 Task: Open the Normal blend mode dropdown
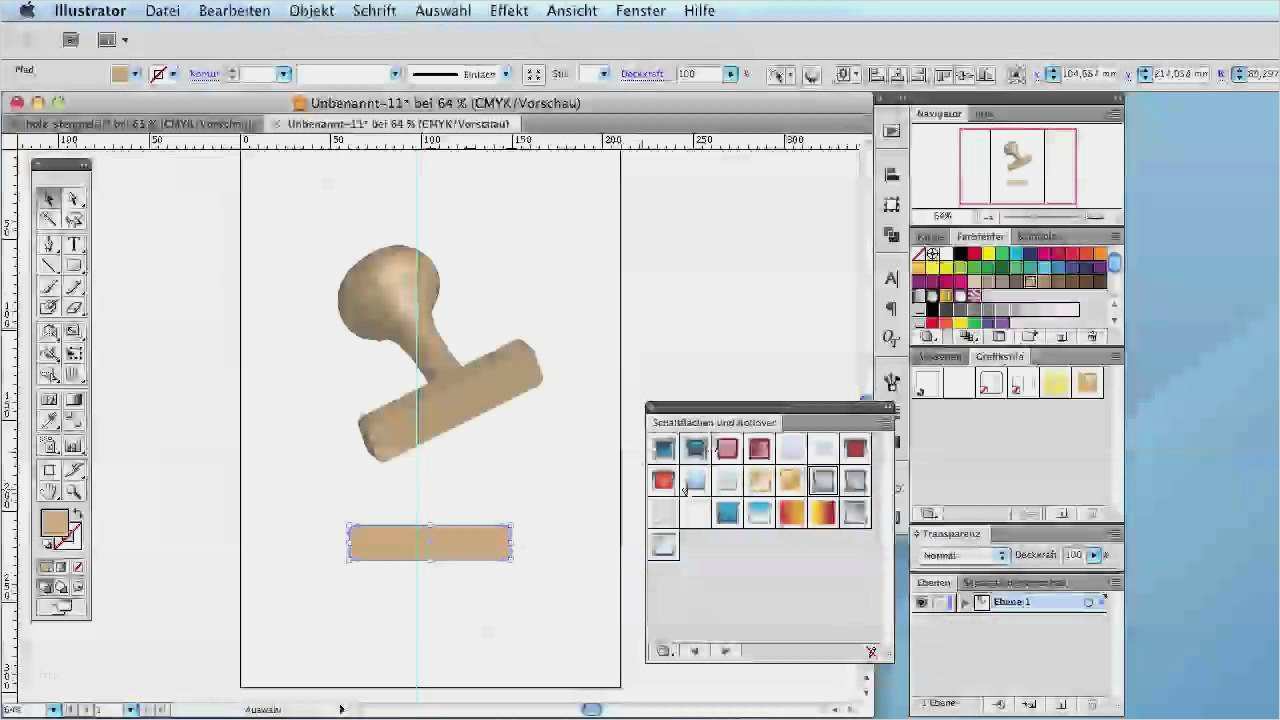(964, 555)
